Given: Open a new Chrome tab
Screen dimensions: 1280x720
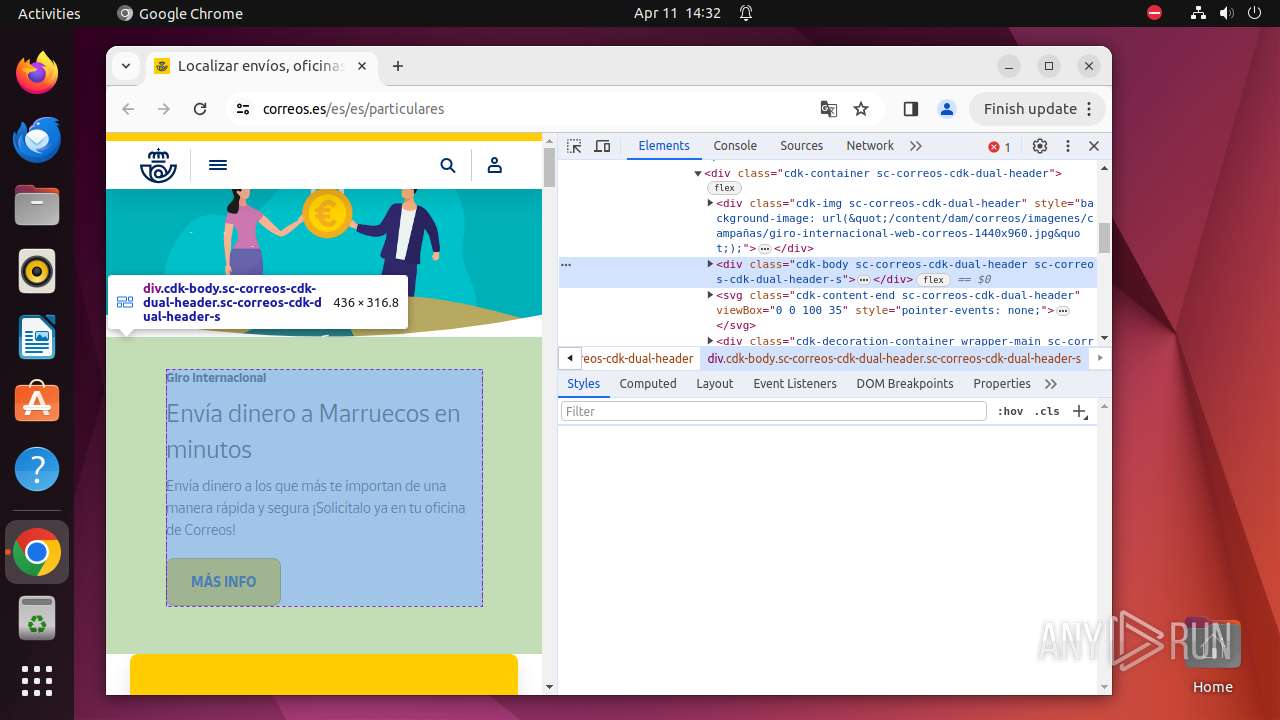Looking at the screenshot, I should [398, 66].
